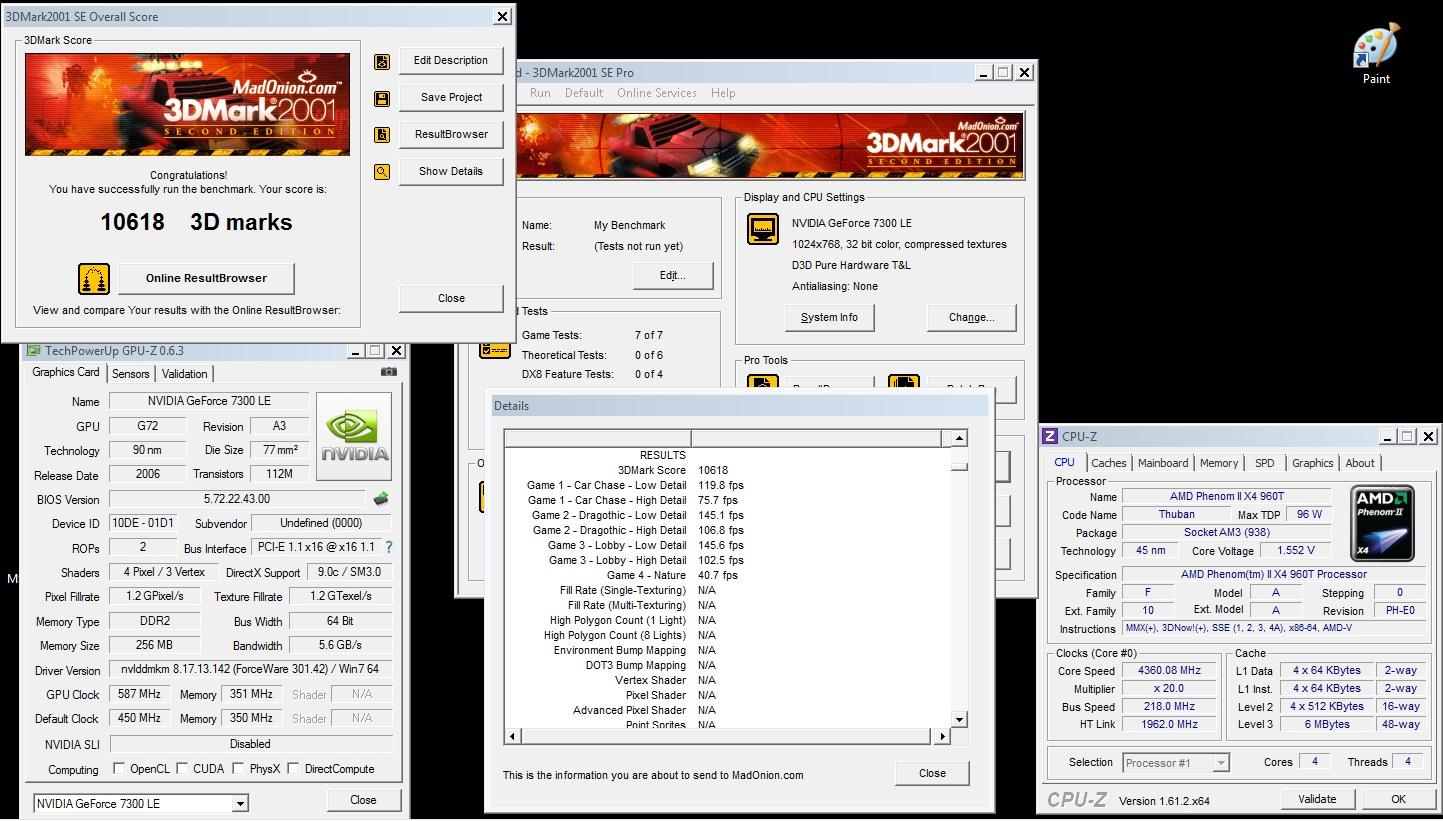Click the System Info button
1443x821 pixels.
[x=829, y=317]
